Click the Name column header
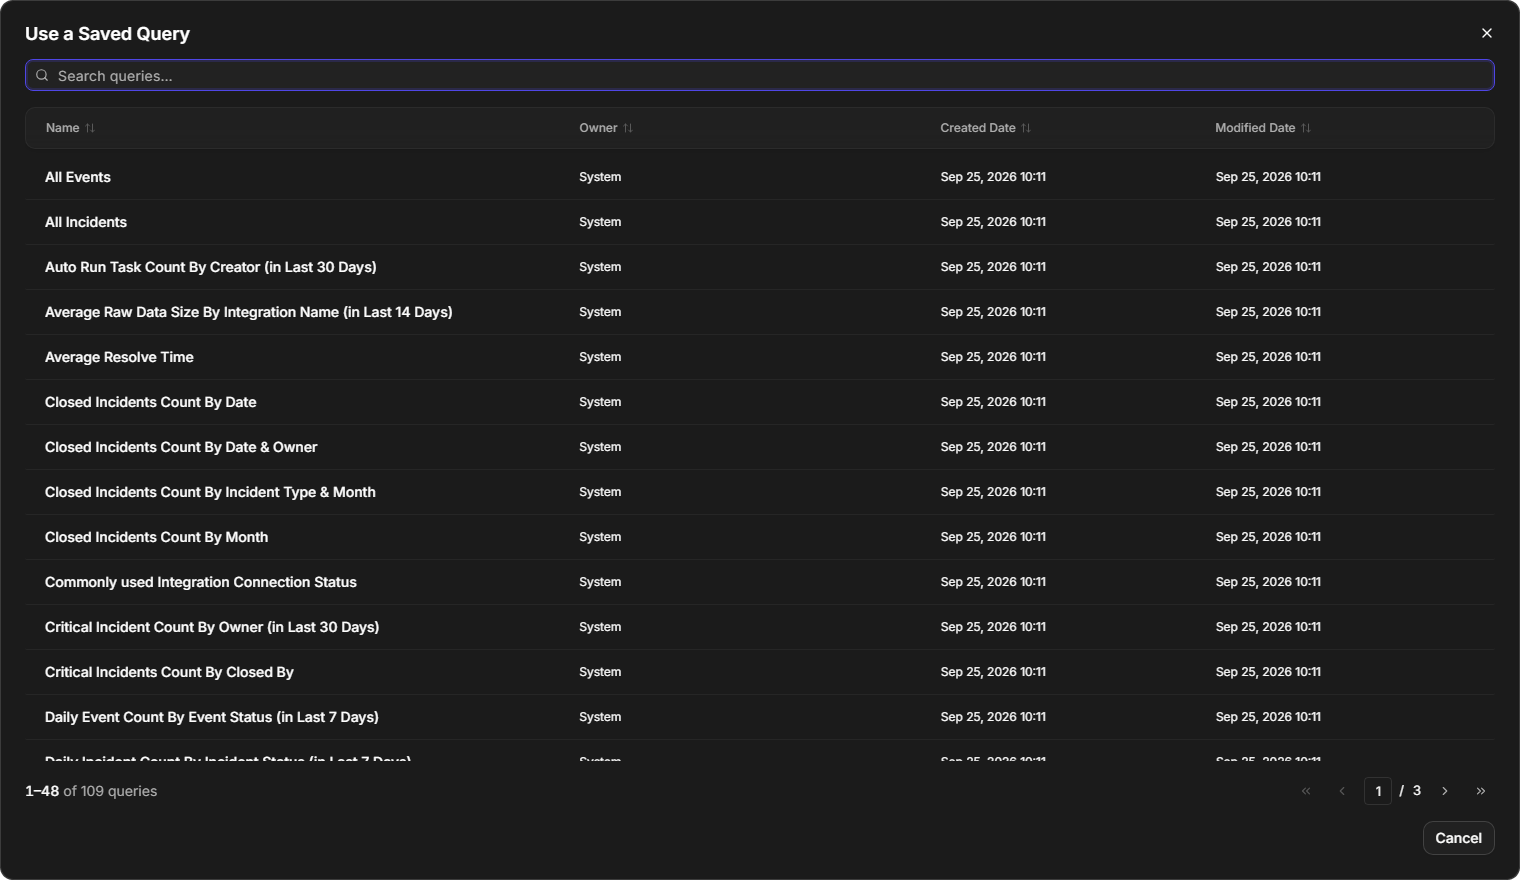Viewport: 1520px width, 880px height. (x=62, y=128)
